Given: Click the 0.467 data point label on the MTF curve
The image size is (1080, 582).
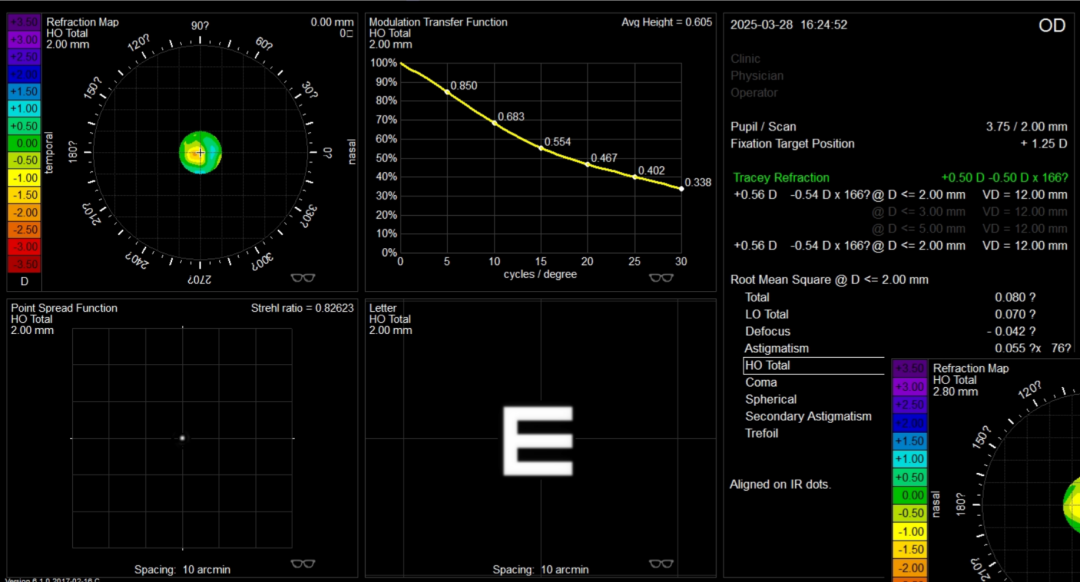Looking at the screenshot, I should pyautogui.click(x=604, y=158).
